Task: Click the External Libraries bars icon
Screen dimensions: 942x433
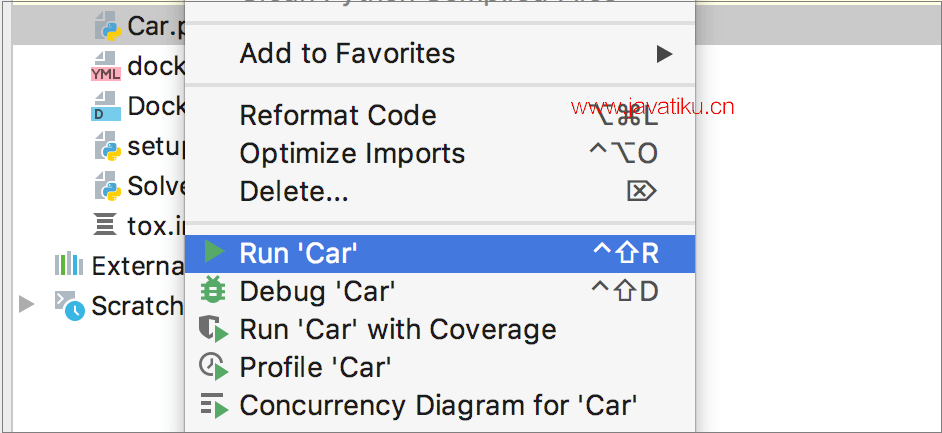Action: click(x=68, y=264)
